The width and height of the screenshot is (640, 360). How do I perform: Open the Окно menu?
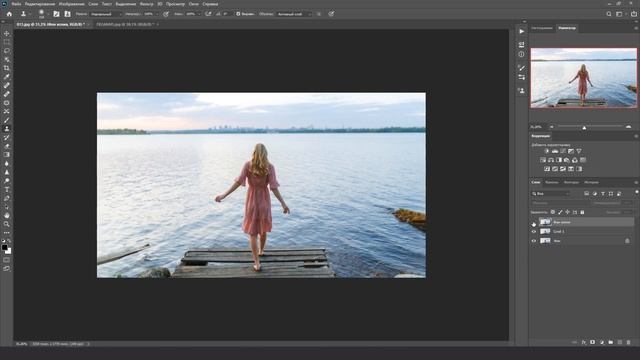click(193, 4)
